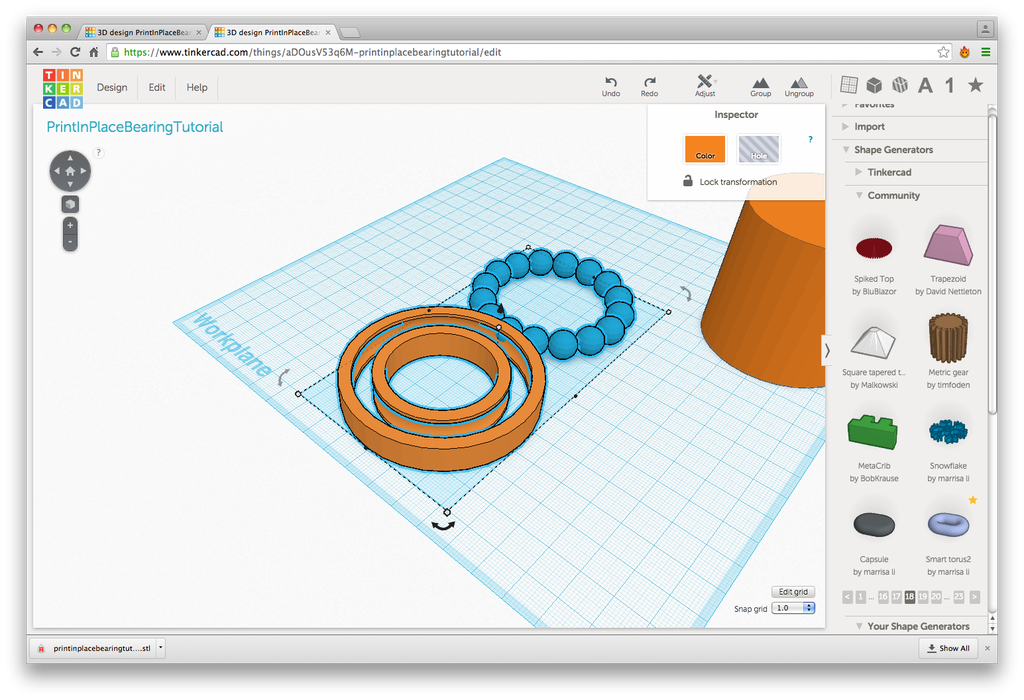
Task: Click the browser home icon
Action: point(93,52)
